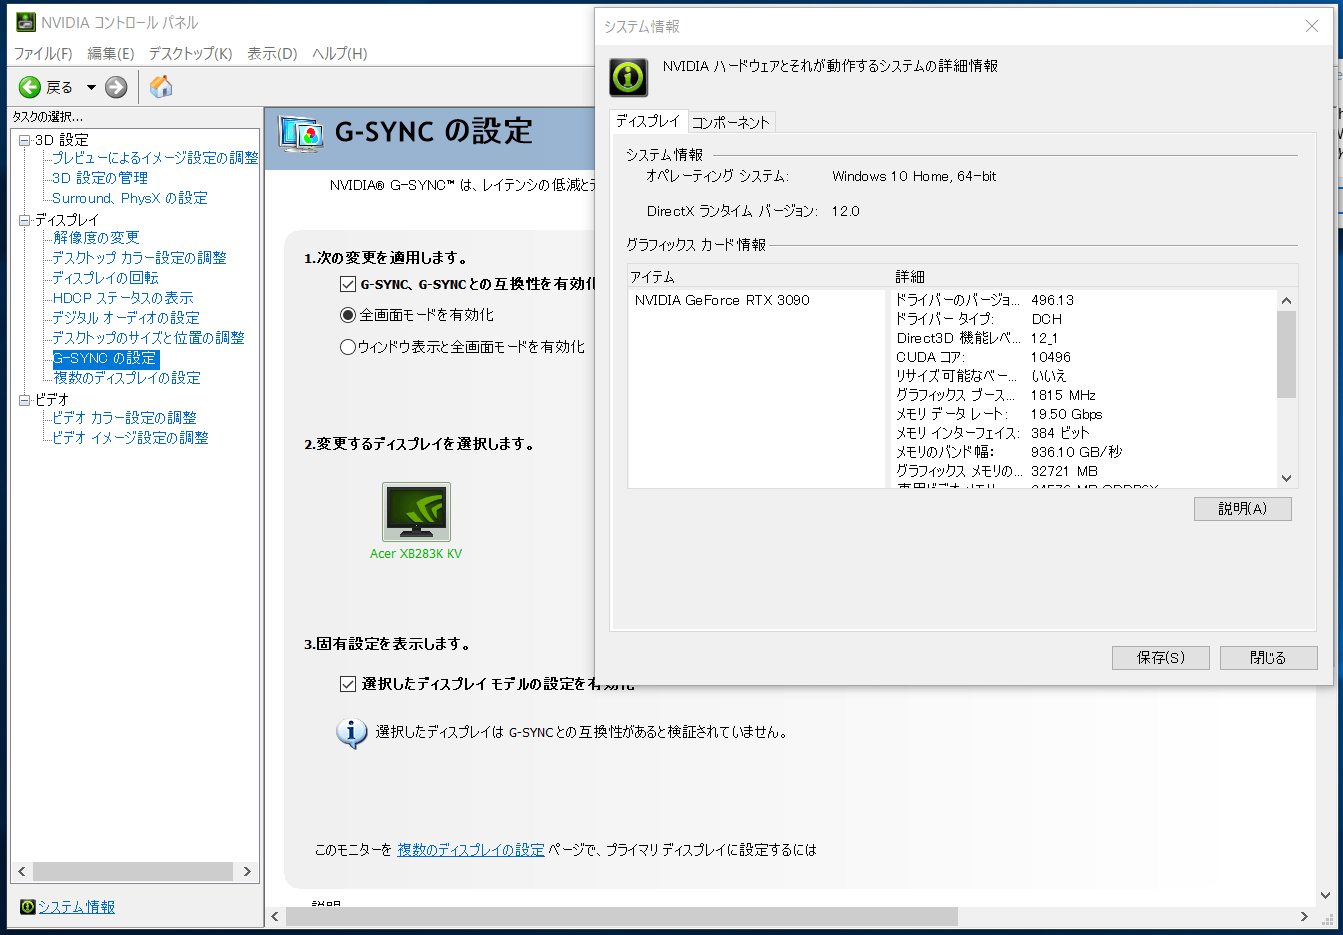Click the 保存(S) button

tap(1161, 657)
